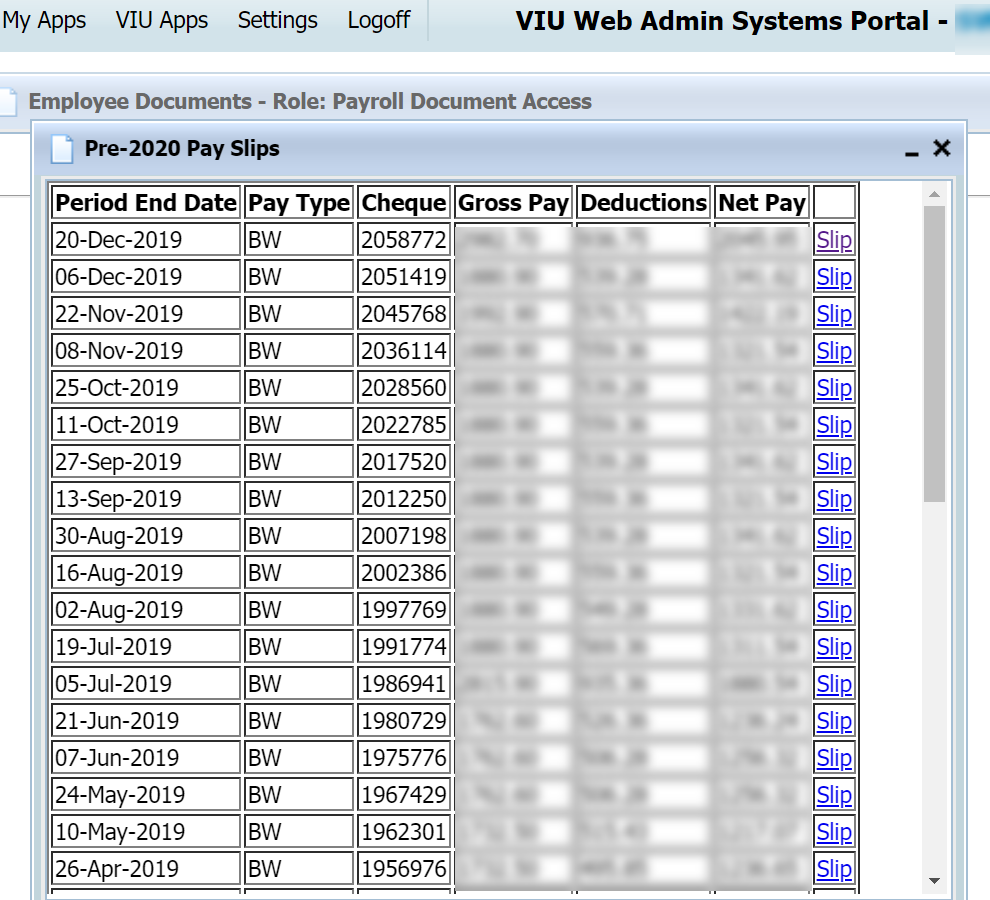Click the Period End Date column header
Image resolution: width=990 pixels, height=900 pixels.
(x=145, y=202)
